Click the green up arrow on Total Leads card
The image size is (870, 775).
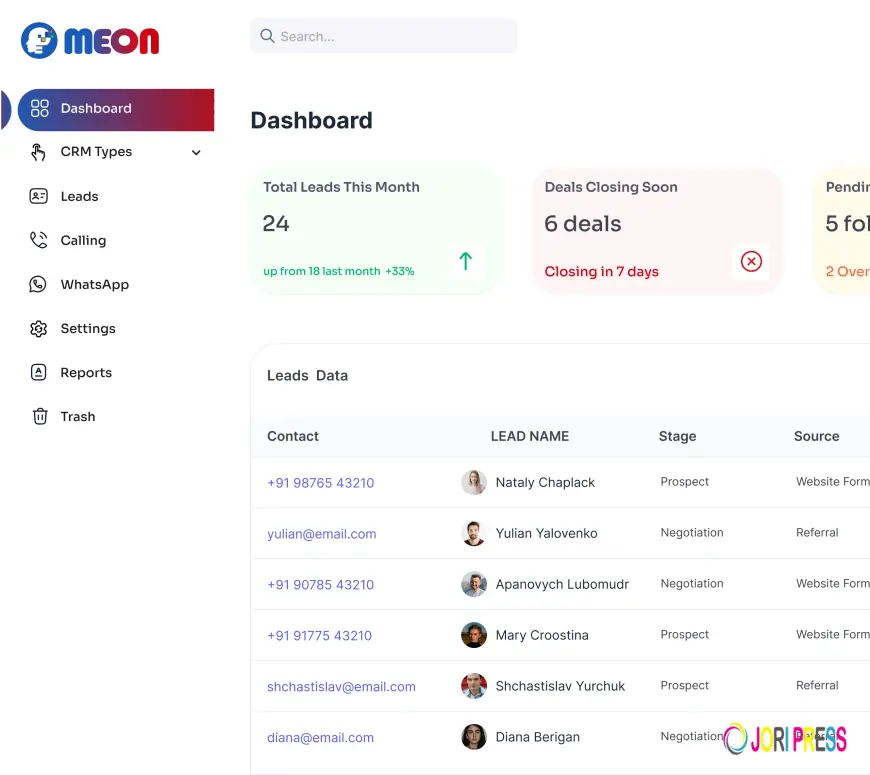pos(465,261)
